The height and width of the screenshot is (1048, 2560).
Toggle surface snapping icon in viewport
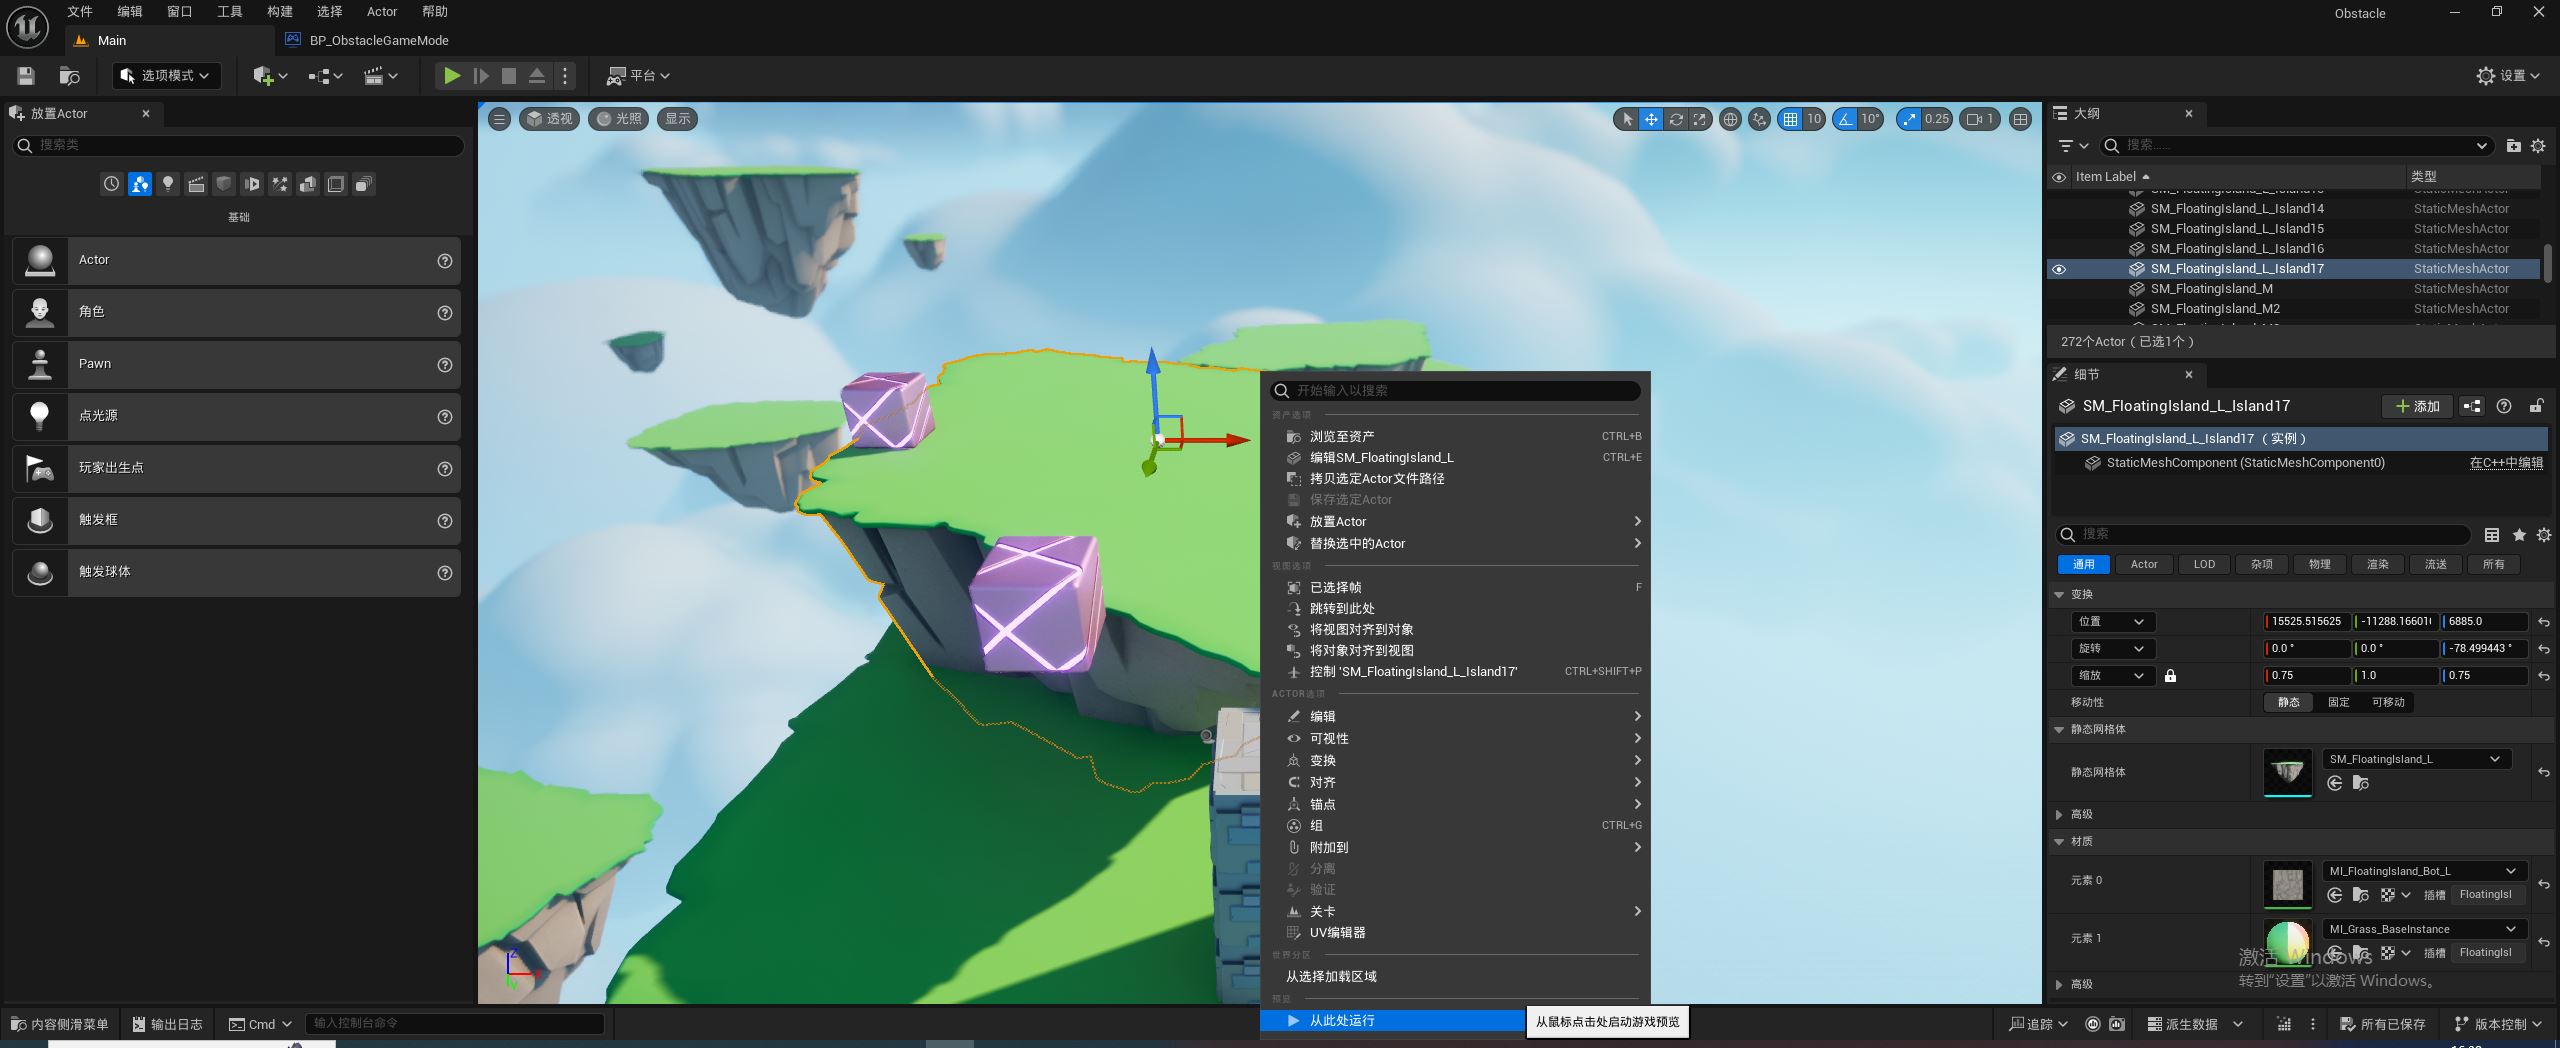tap(1759, 119)
